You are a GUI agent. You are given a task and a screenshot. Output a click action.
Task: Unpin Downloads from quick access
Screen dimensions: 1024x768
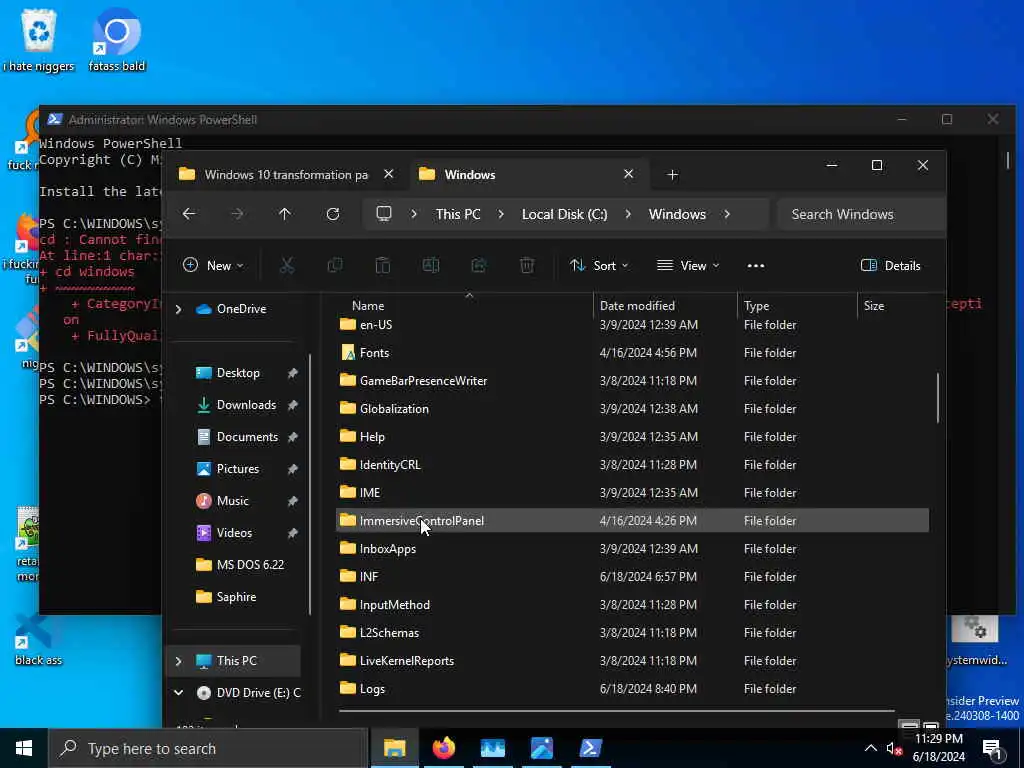pos(293,405)
